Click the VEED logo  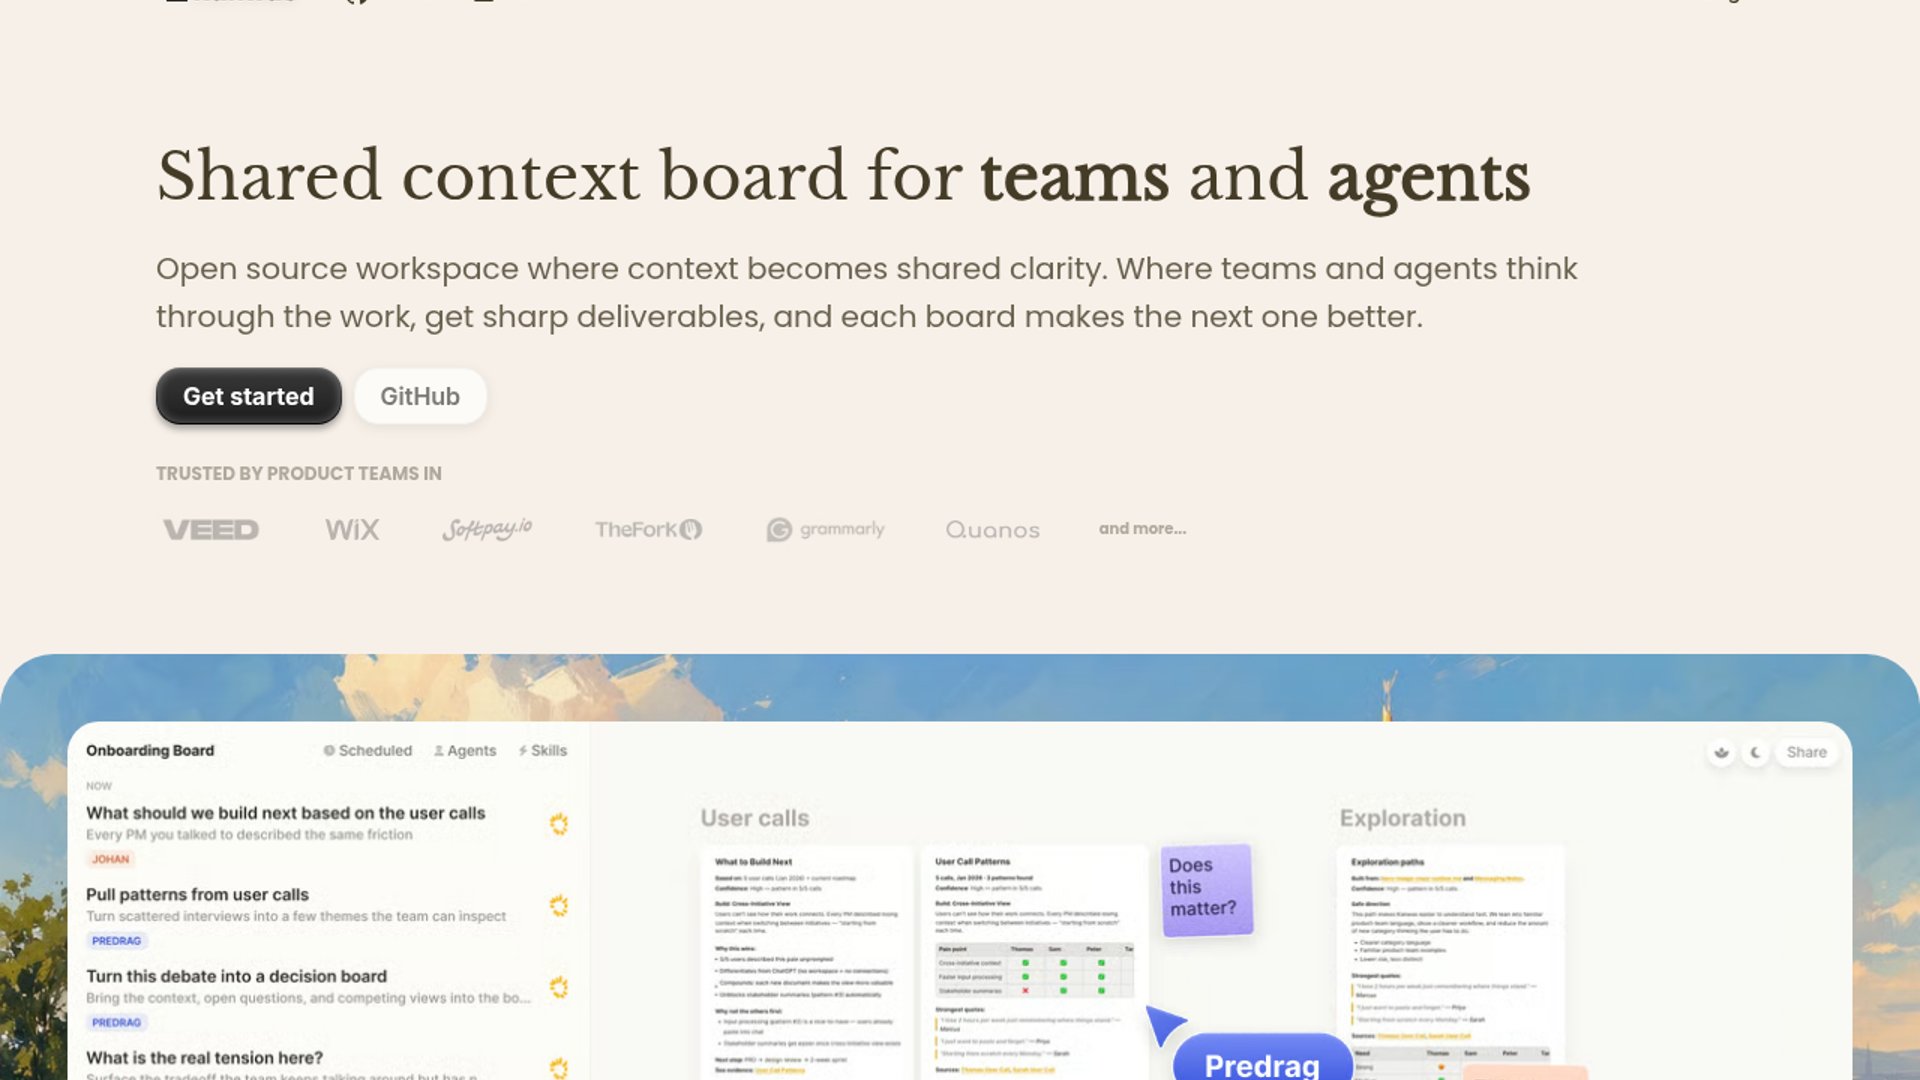(x=211, y=529)
